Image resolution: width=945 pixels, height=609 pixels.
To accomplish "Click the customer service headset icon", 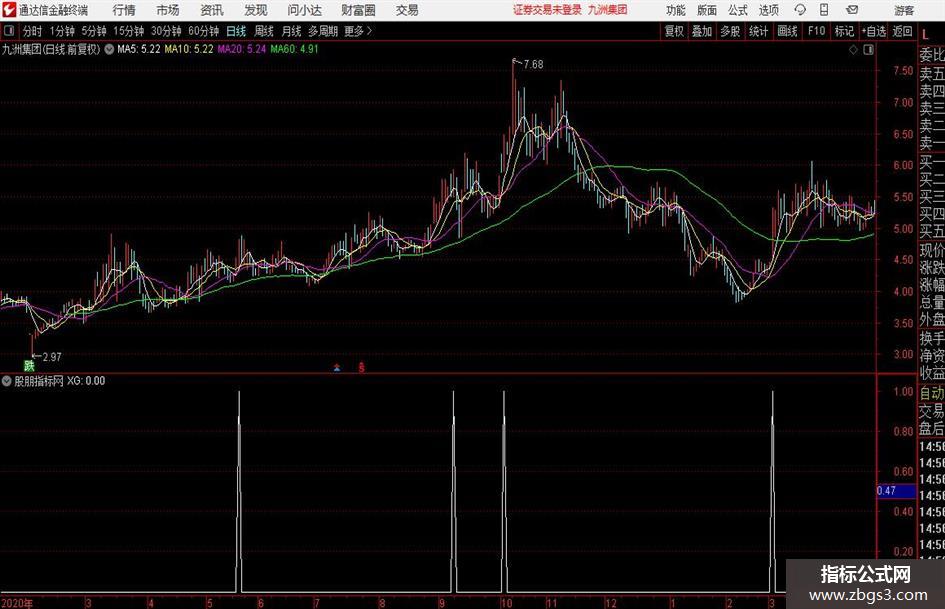I will [800, 10].
